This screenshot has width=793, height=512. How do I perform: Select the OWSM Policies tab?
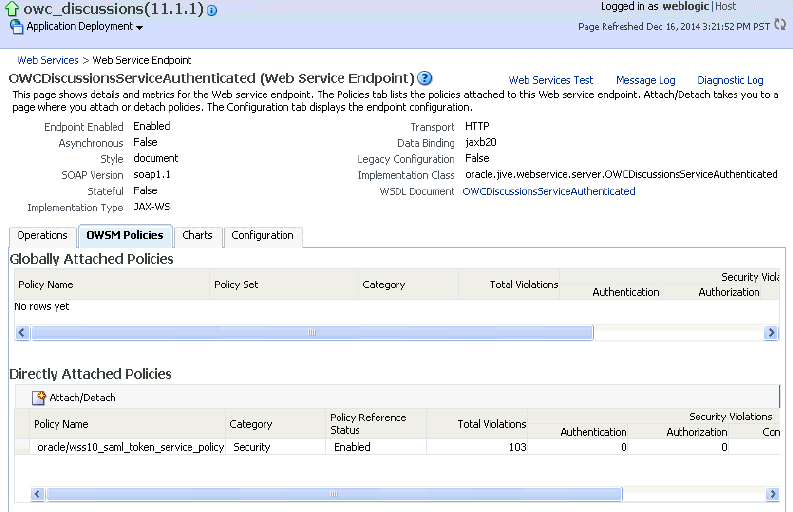click(x=125, y=236)
